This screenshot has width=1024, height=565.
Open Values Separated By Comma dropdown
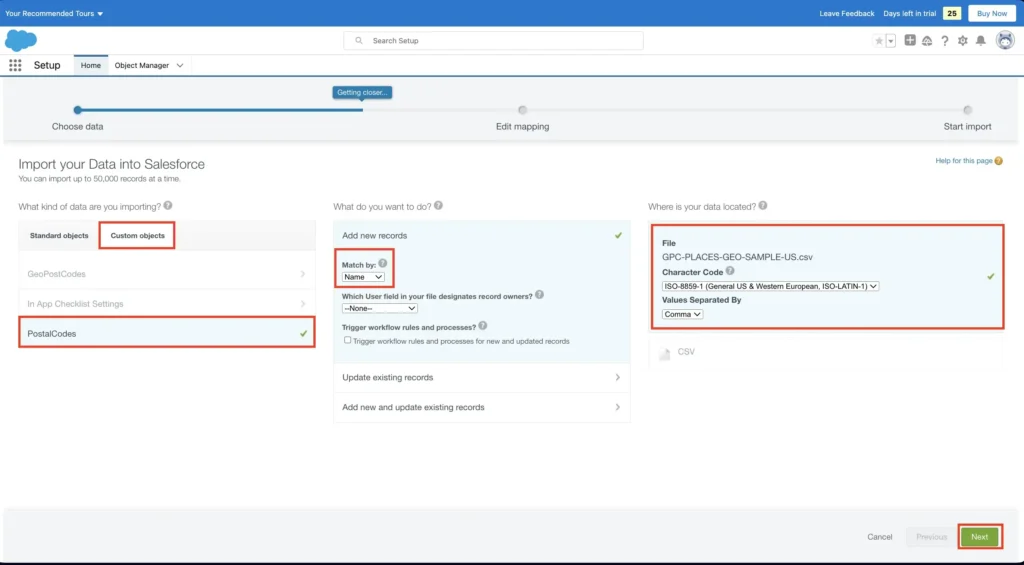(682, 314)
